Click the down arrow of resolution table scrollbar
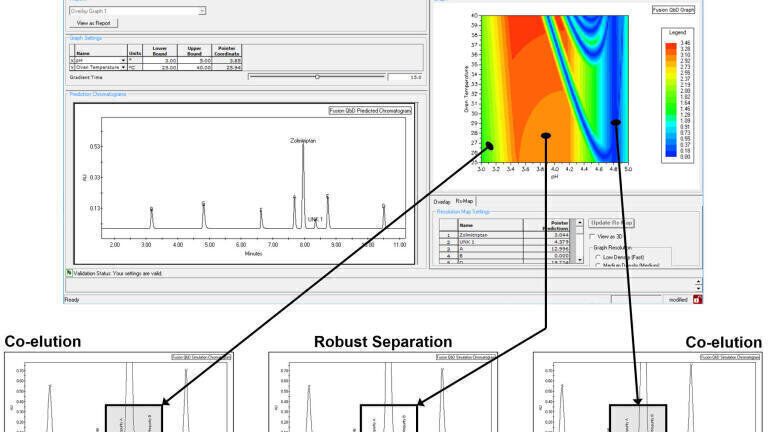 click(579, 260)
